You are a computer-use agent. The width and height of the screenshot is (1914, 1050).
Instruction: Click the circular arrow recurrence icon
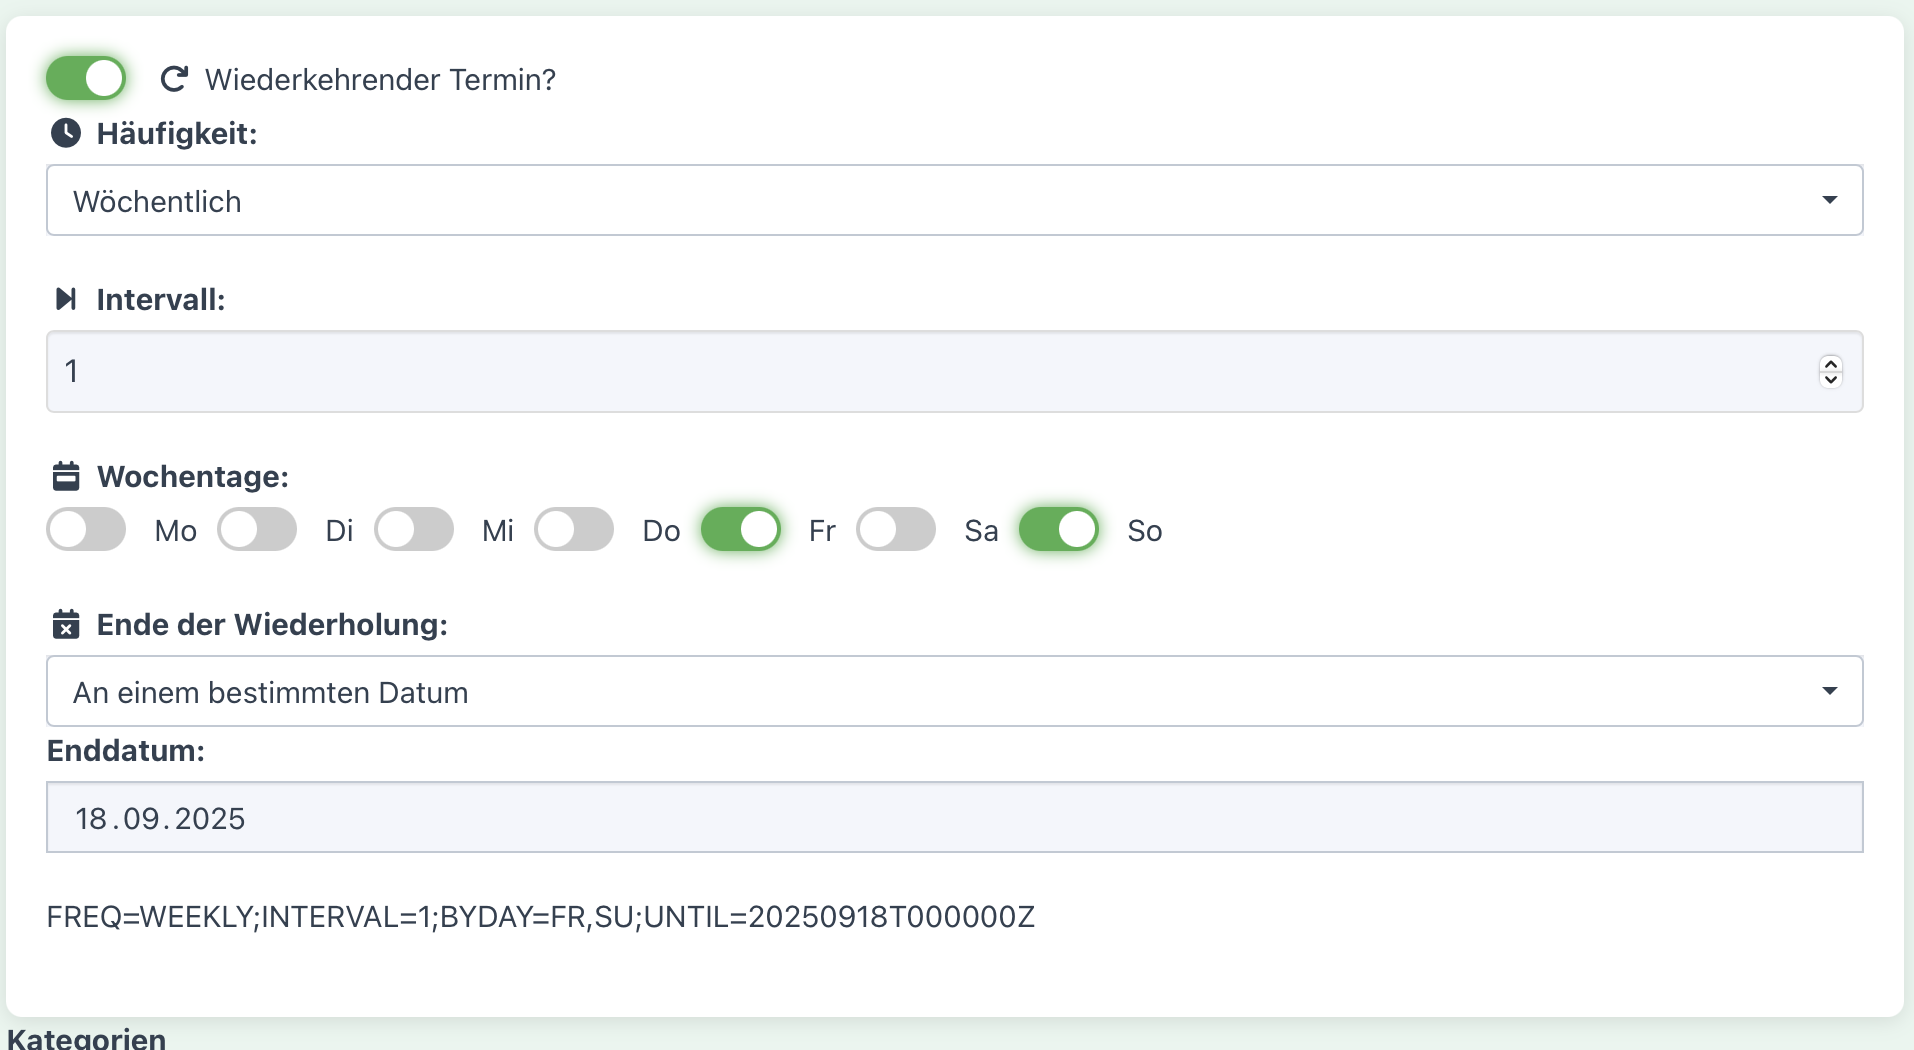(174, 79)
